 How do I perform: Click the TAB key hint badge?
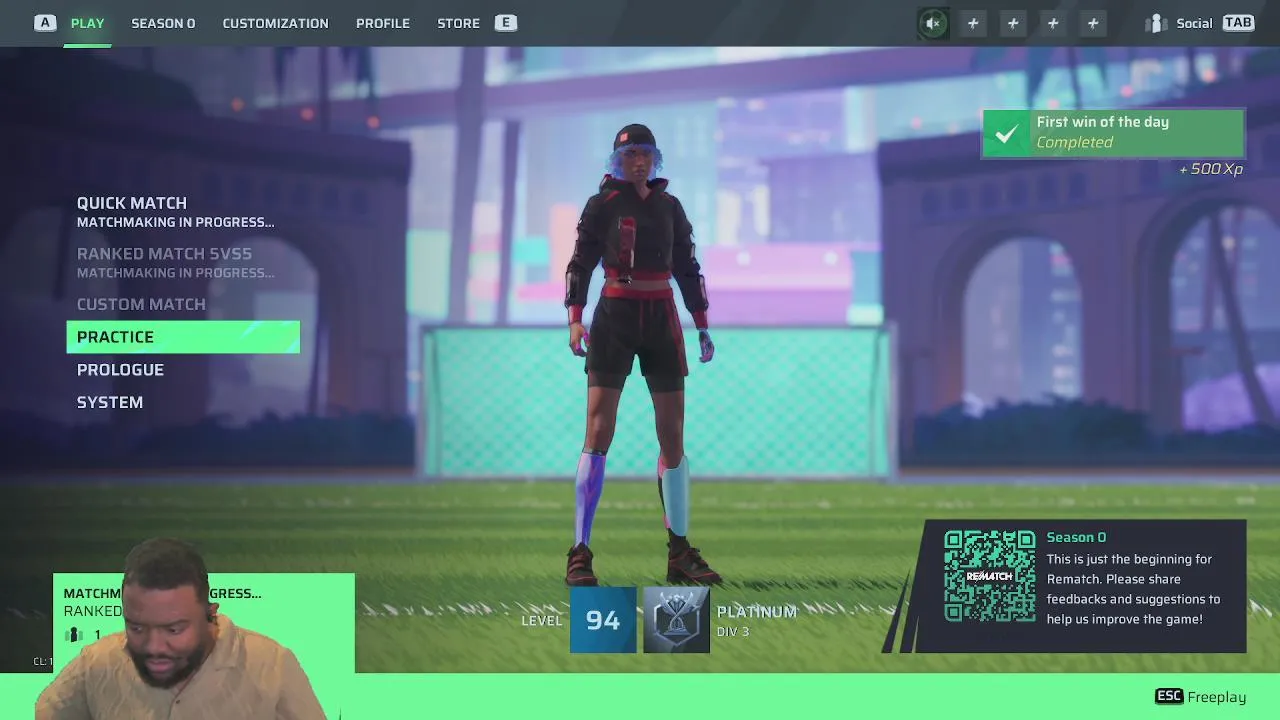pyautogui.click(x=1238, y=23)
